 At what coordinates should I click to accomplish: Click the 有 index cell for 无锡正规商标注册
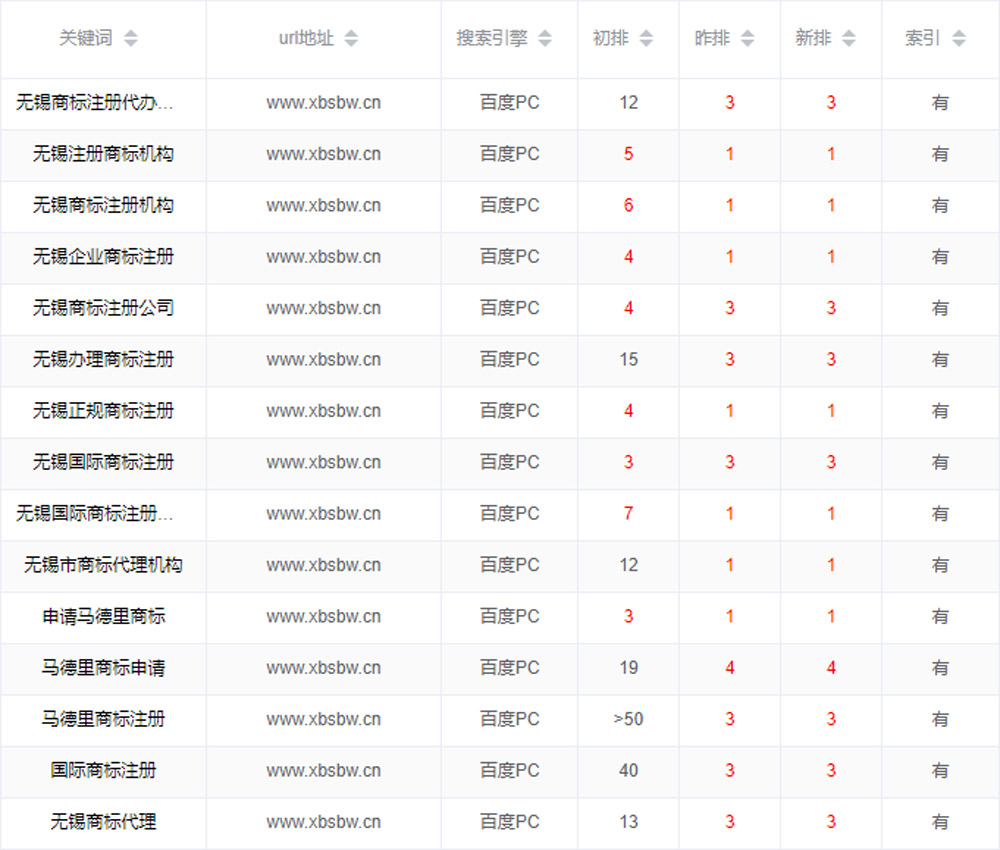[940, 411]
